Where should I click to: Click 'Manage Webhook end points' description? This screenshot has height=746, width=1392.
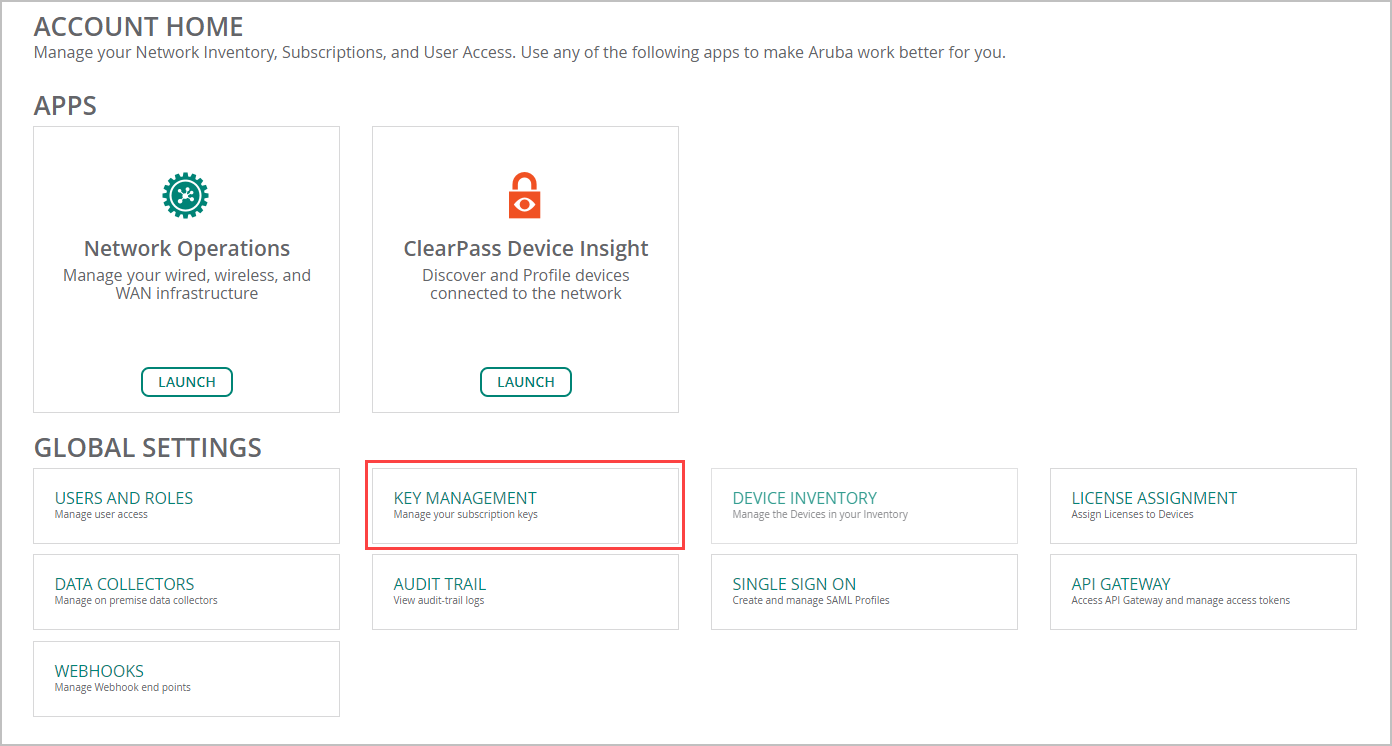pos(123,688)
